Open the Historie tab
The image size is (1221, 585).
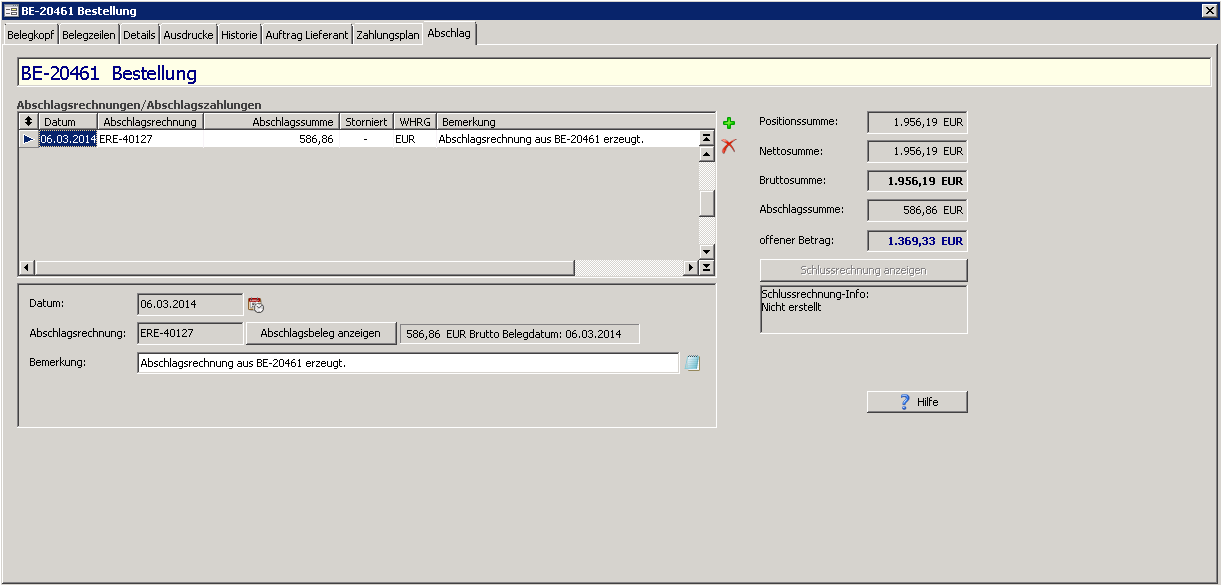coord(240,35)
